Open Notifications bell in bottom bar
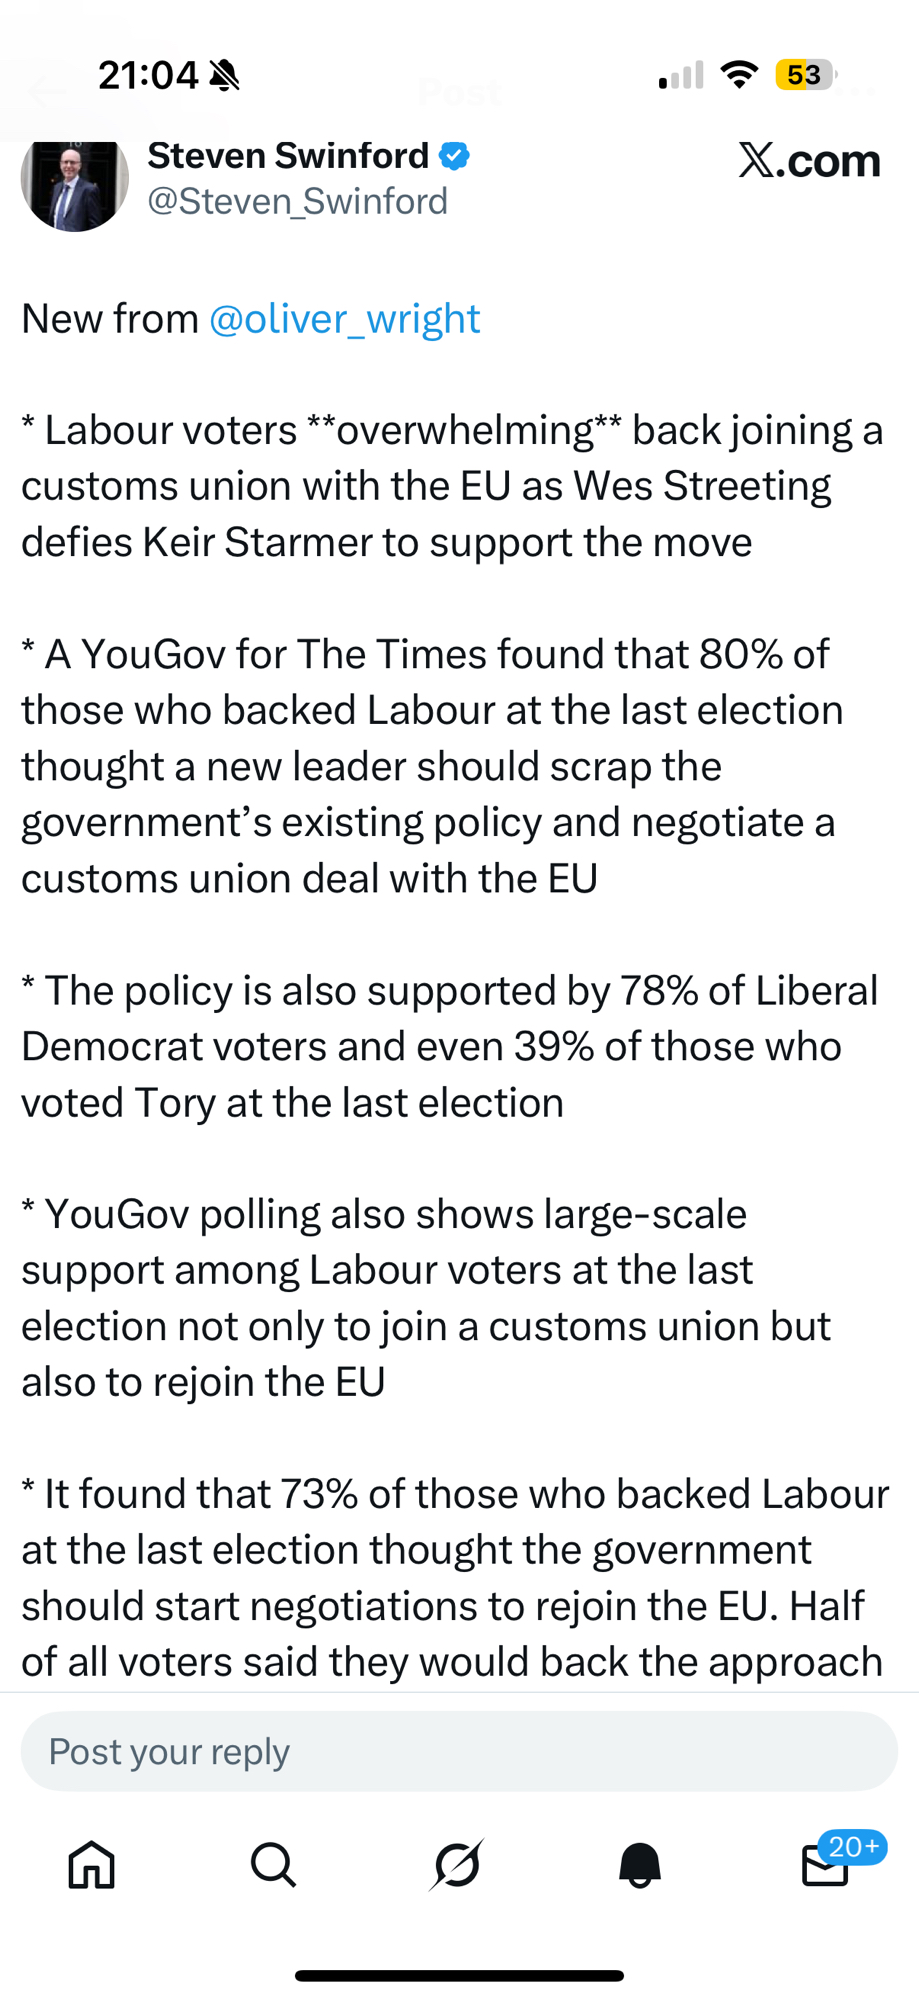Viewport: 919px width, 2000px height. click(640, 1865)
